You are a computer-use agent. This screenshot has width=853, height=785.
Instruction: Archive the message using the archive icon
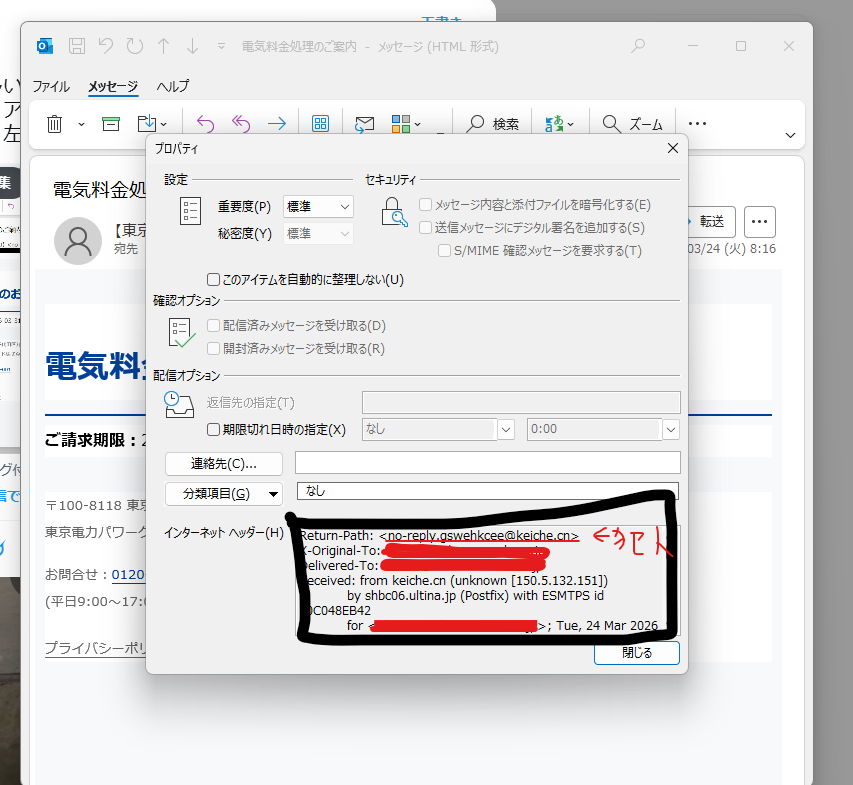point(110,123)
